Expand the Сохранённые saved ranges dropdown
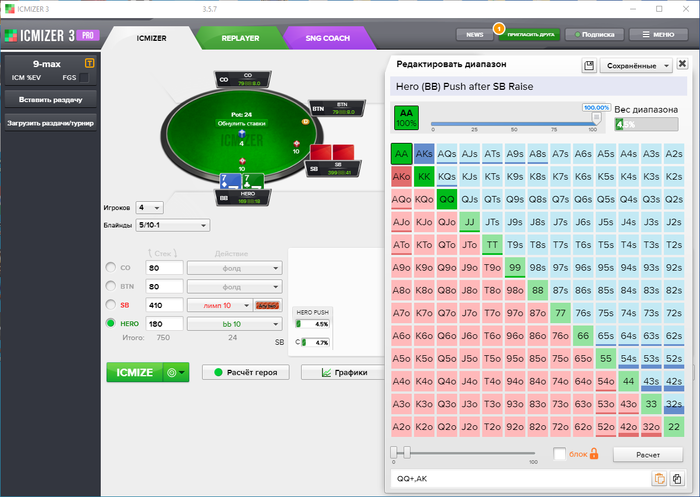Screen dimensions: 700x497 [636, 66]
